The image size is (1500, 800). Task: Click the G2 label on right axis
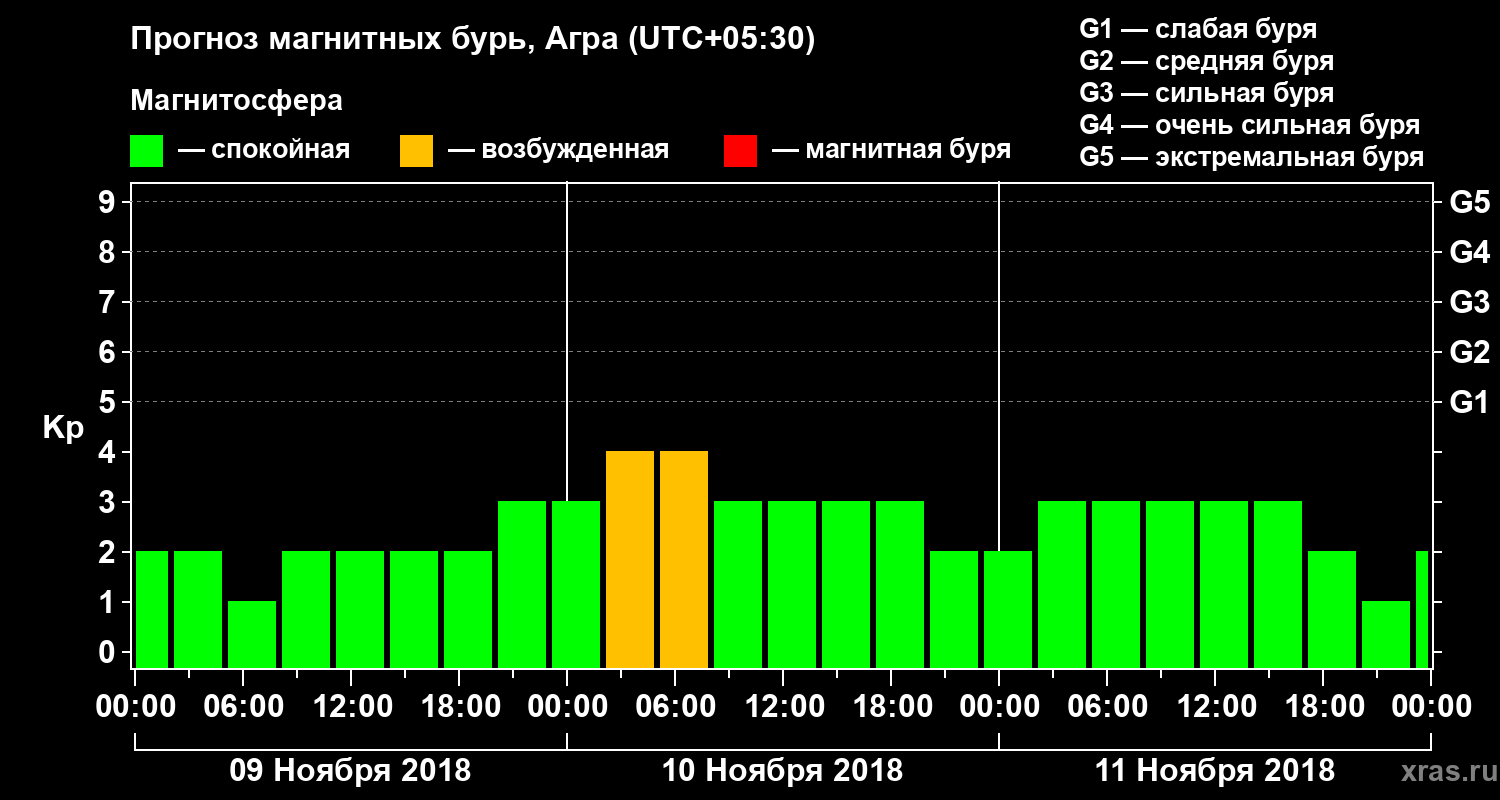[x=1470, y=352]
